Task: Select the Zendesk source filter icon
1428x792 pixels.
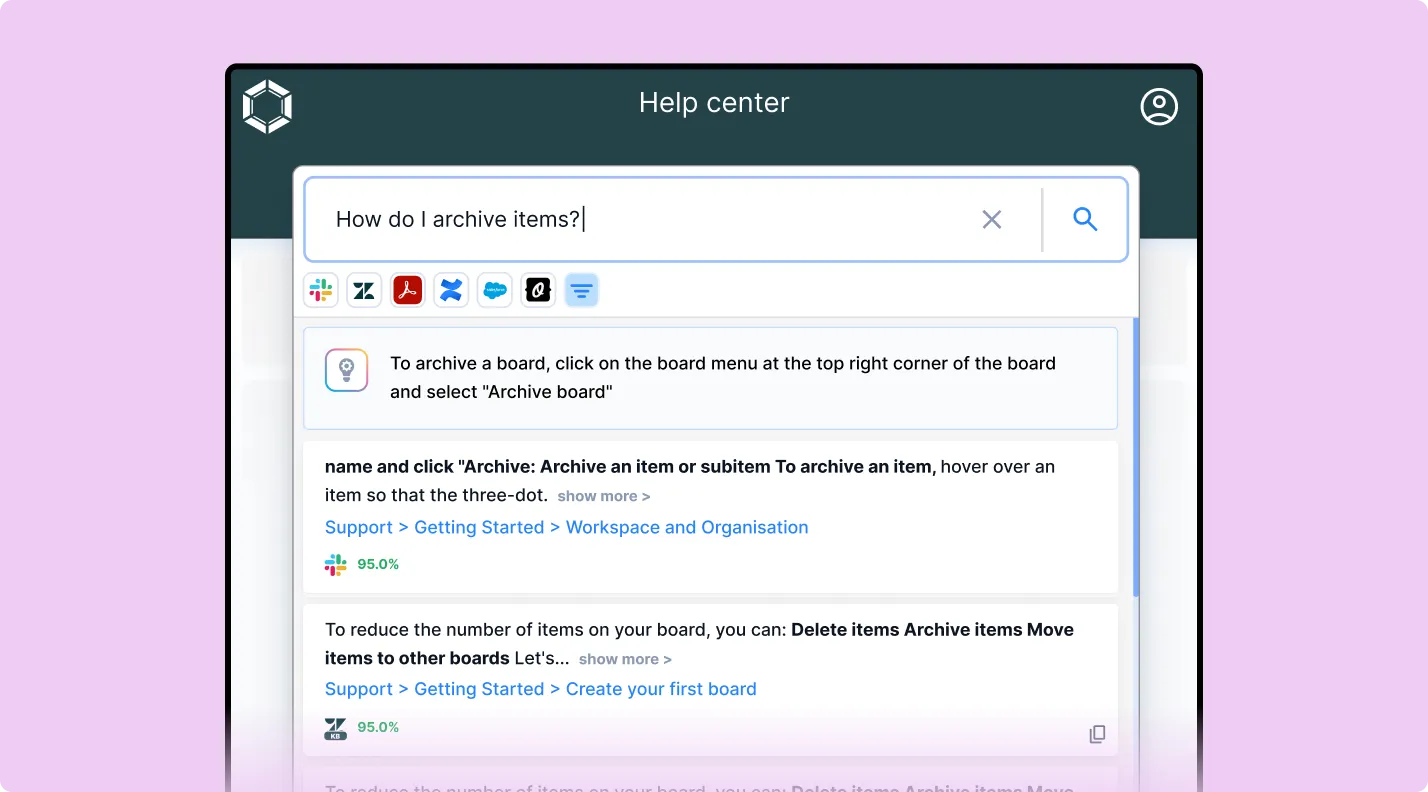Action: click(364, 290)
